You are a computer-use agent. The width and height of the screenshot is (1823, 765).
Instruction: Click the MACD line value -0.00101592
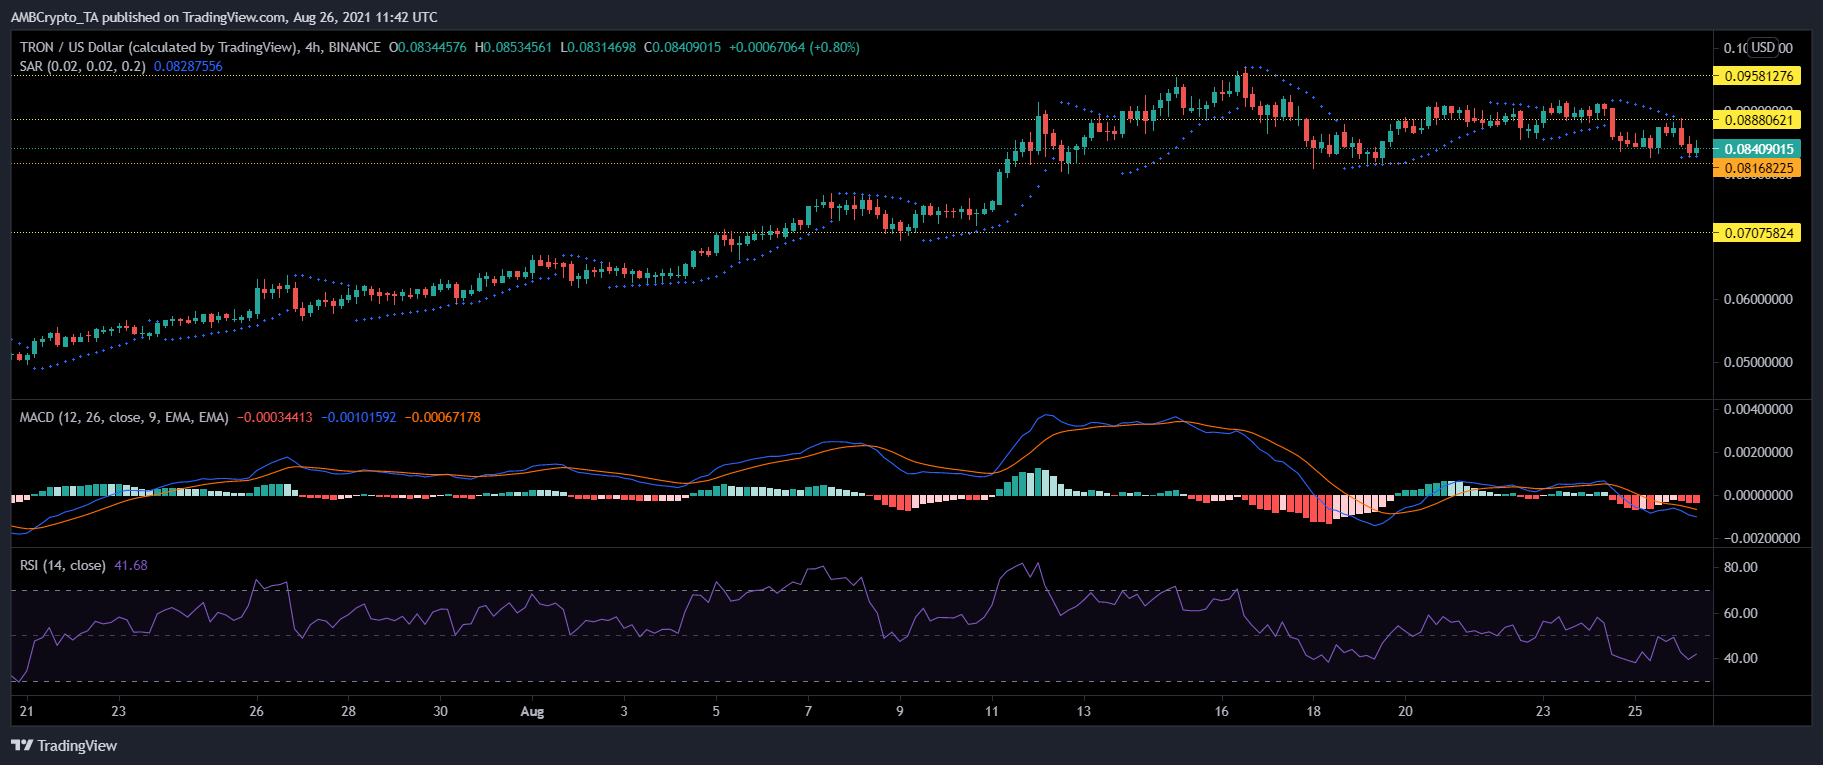pyautogui.click(x=359, y=417)
